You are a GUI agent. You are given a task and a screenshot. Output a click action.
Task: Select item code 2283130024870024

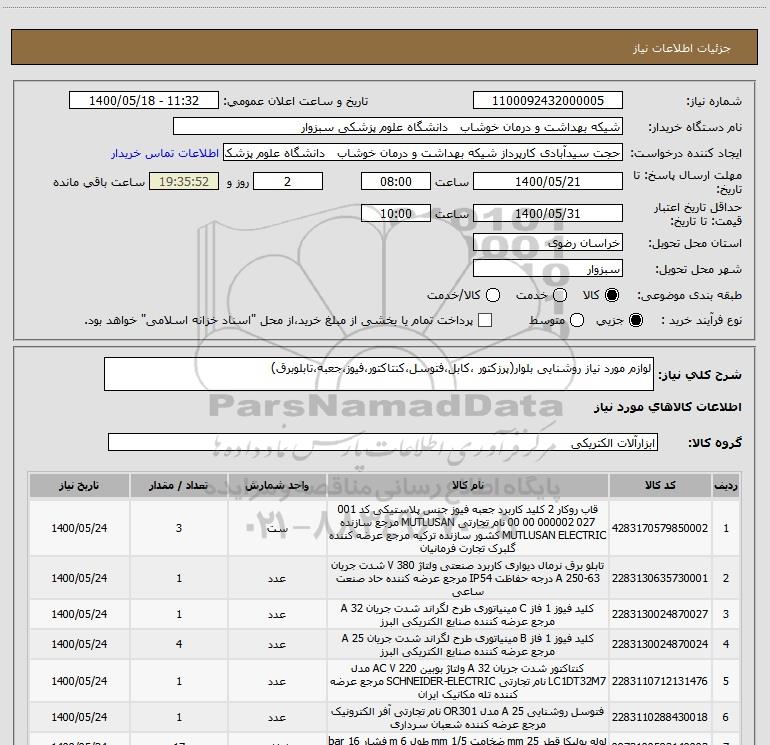coord(660,644)
